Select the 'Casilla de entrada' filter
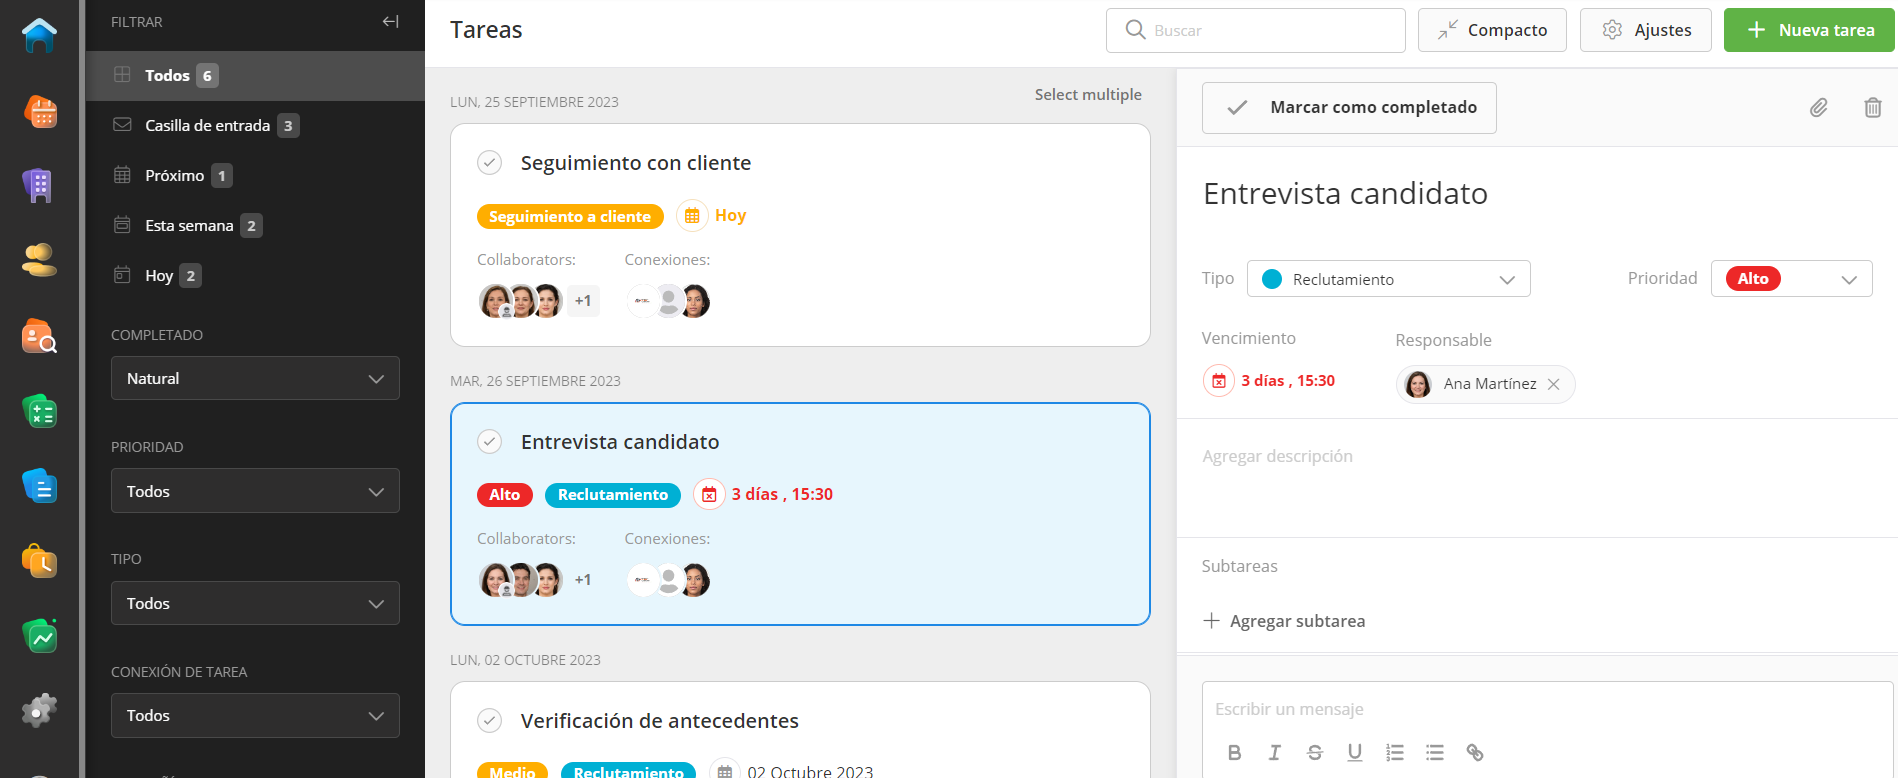The width and height of the screenshot is (1898, 778). tap(207, 125)
